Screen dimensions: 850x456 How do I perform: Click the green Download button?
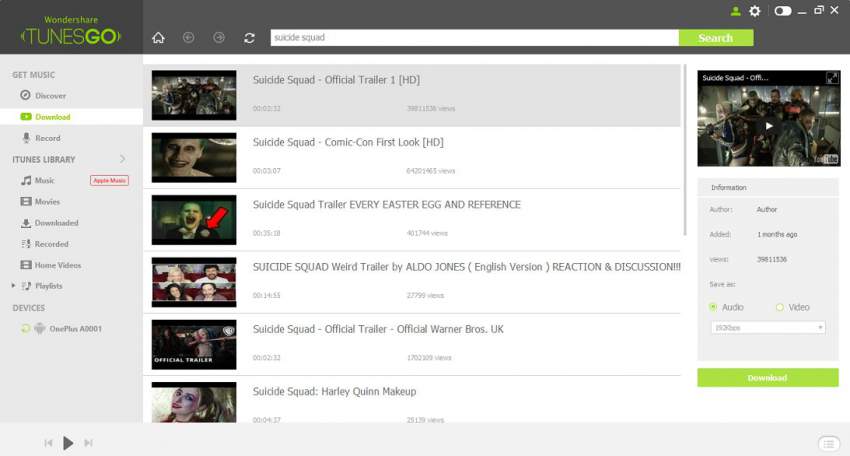(x=768, y=378)
